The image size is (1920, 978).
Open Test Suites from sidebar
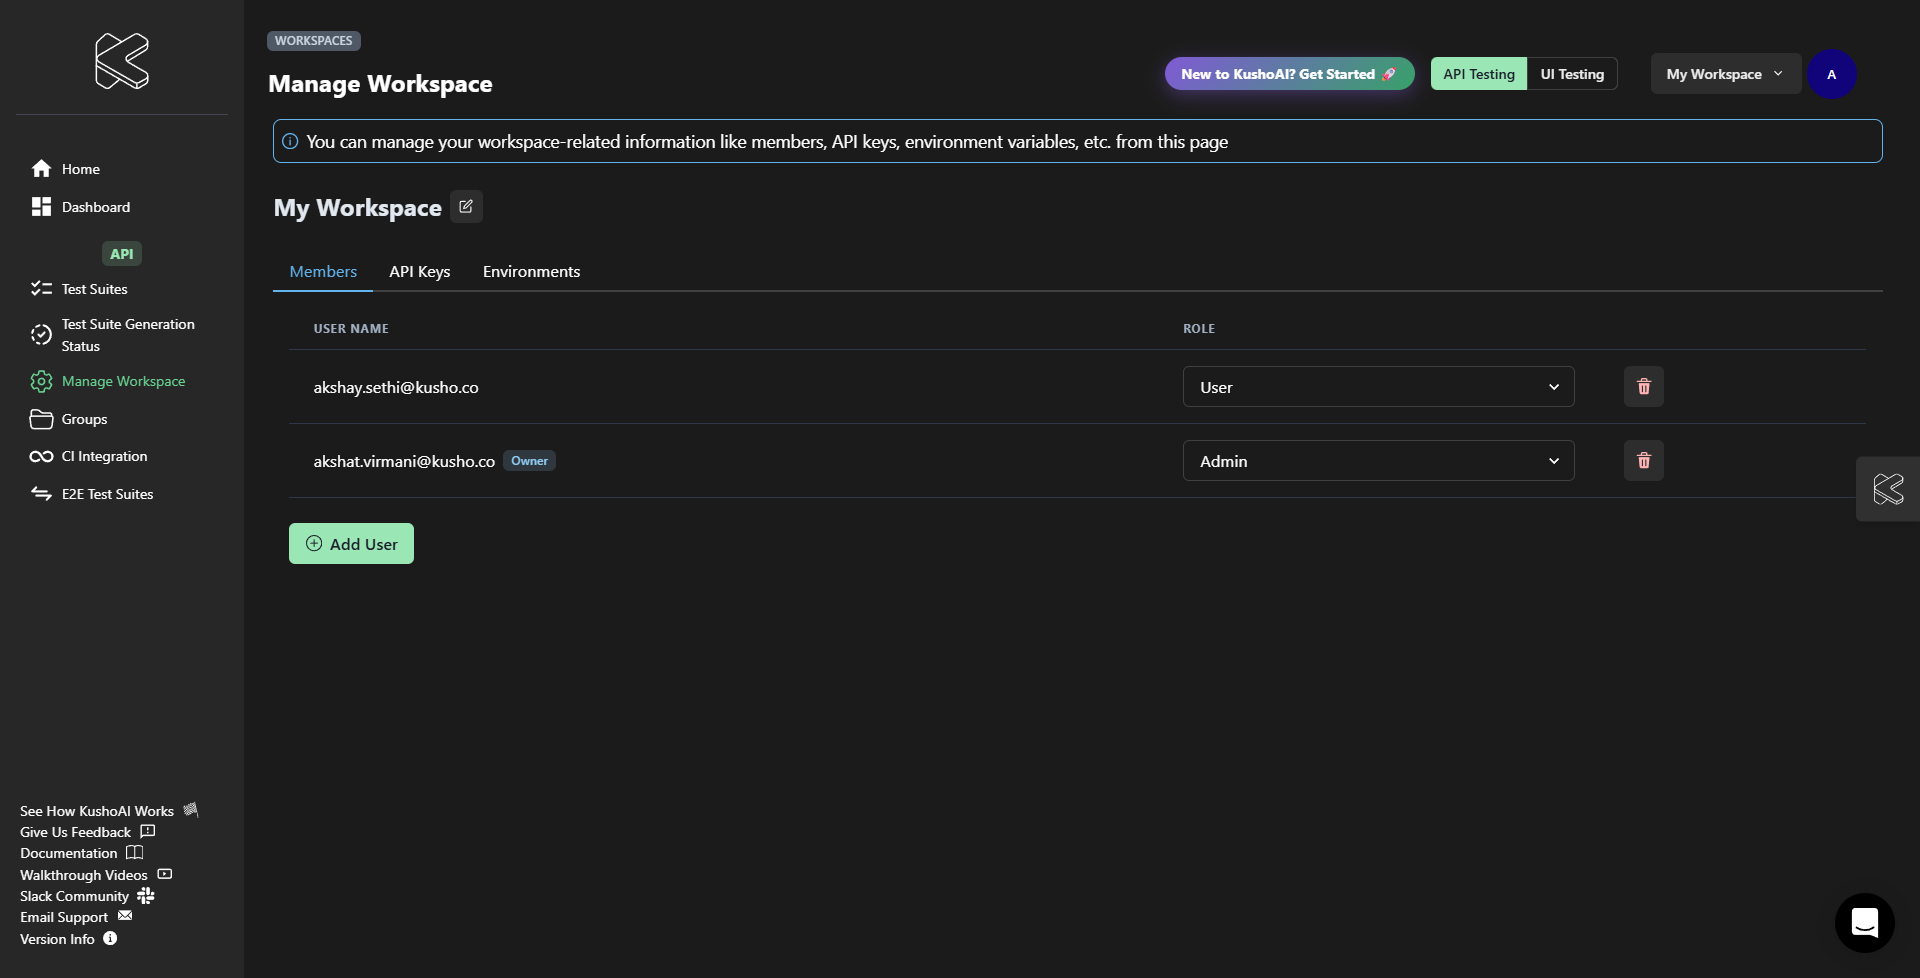tap(95, 289)
